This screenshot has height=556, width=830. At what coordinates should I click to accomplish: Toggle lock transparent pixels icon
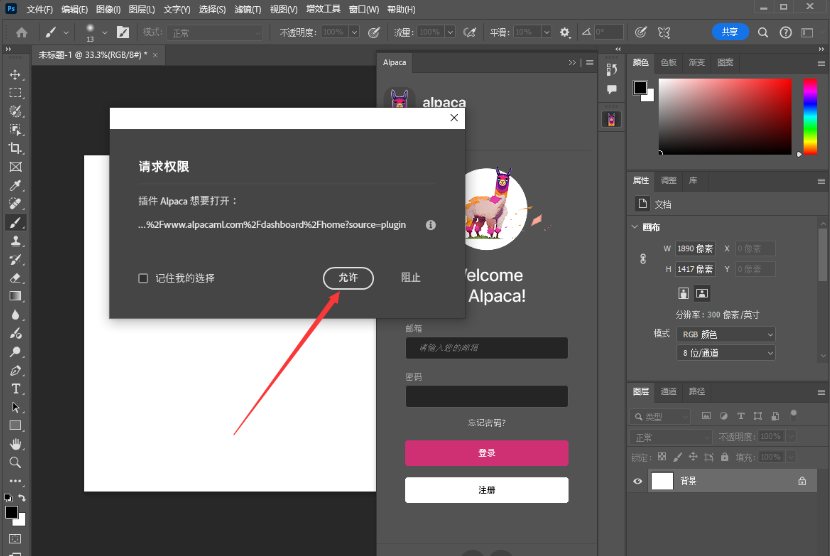[x=662, y=456]
